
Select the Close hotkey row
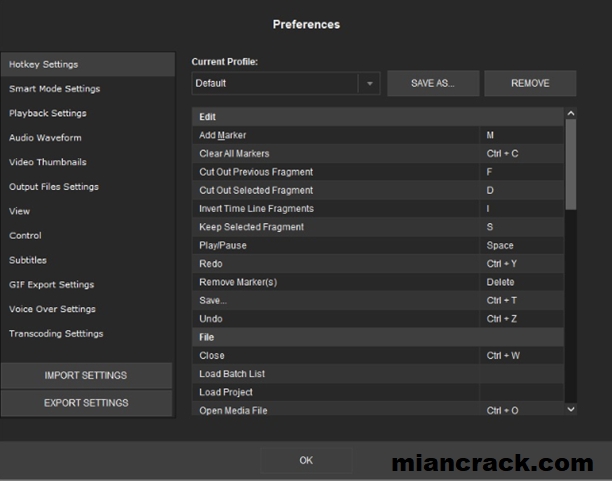378,355
